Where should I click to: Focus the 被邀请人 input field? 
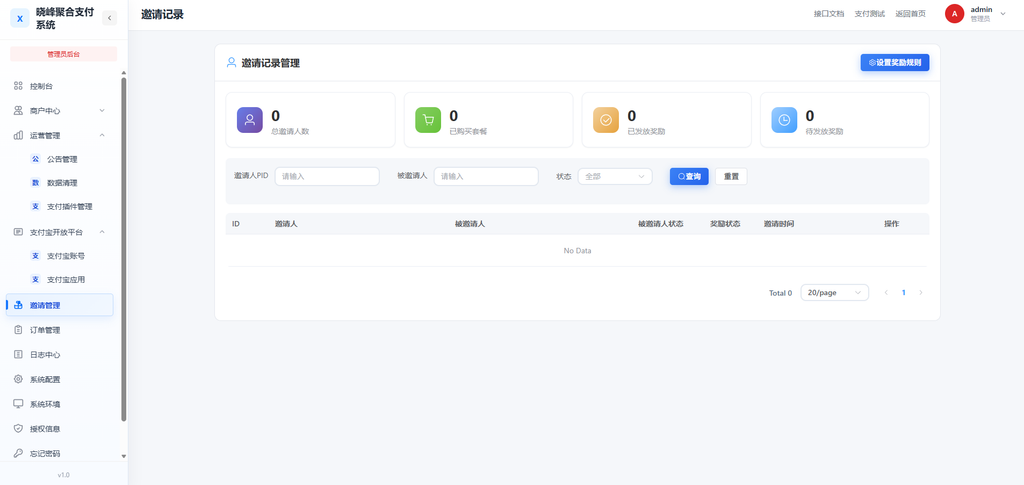pyautogui.click(x=486, y=176)
